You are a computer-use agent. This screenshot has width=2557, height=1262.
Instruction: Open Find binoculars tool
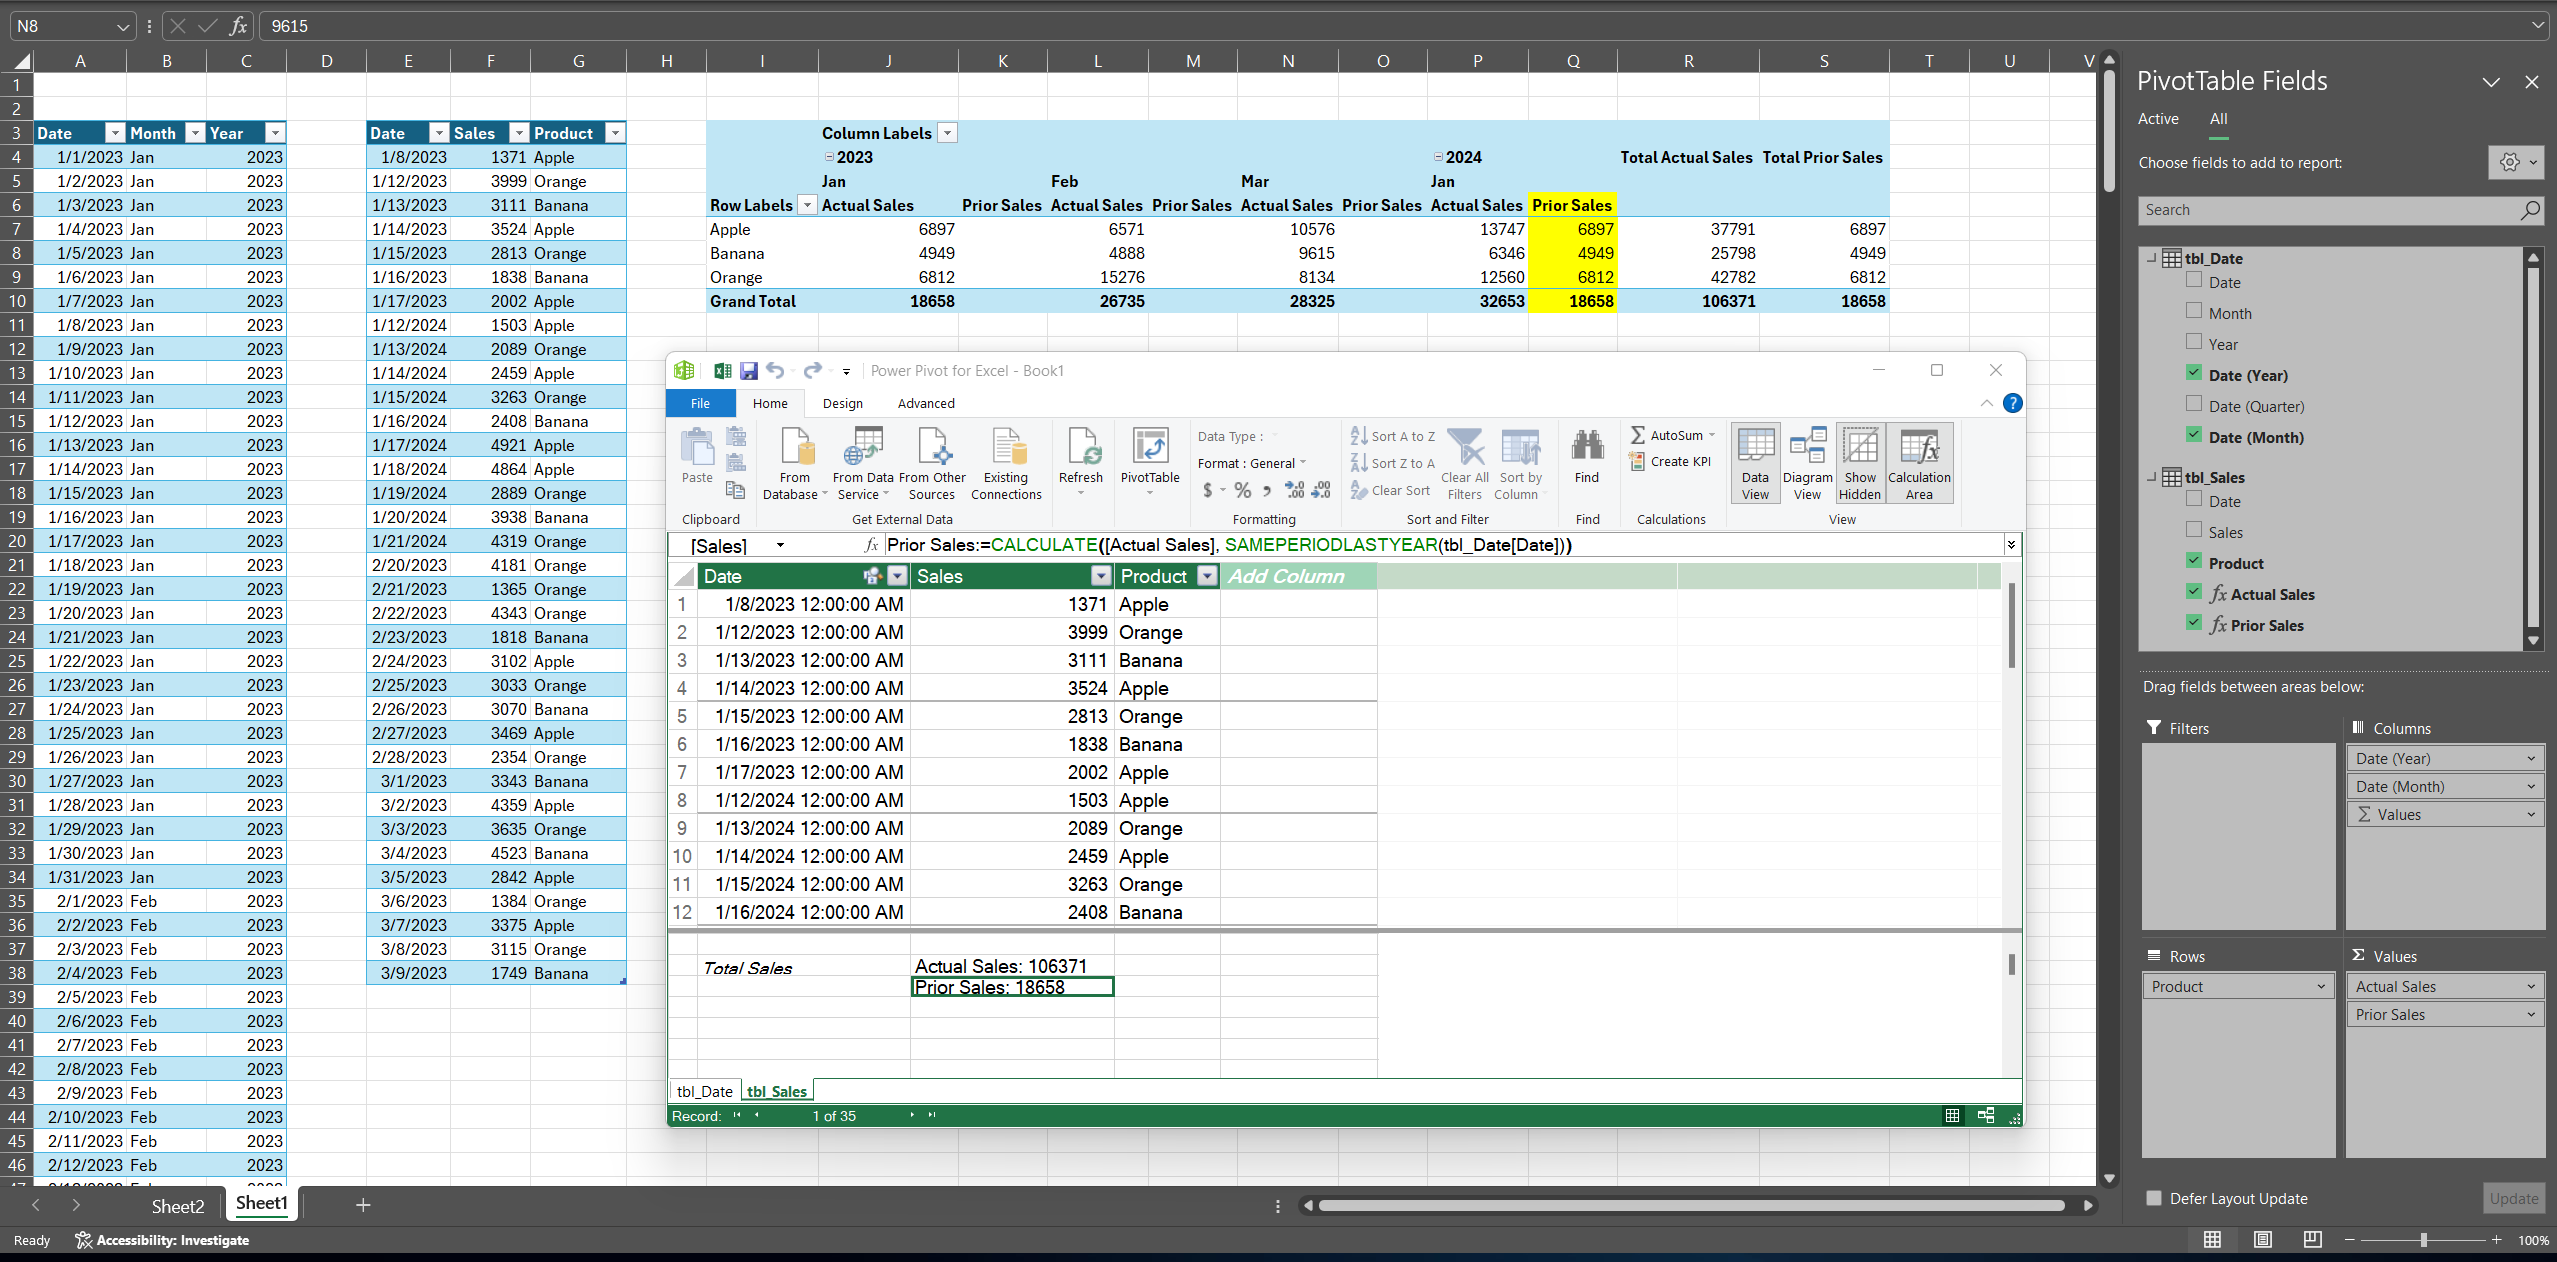coord(1587,456)
